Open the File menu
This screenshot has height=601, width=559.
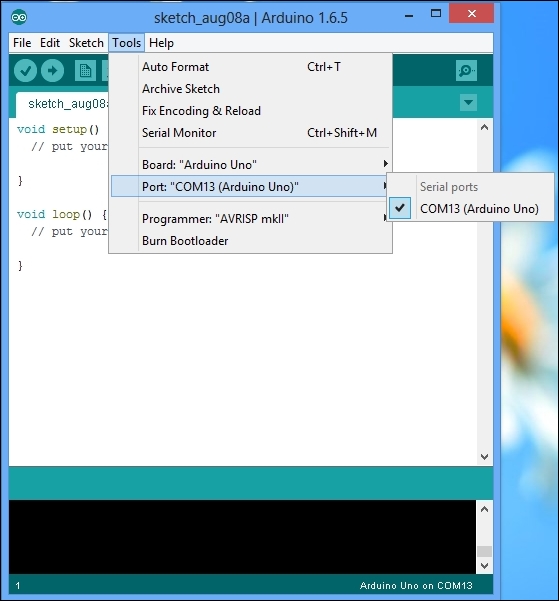pos(22,43)
